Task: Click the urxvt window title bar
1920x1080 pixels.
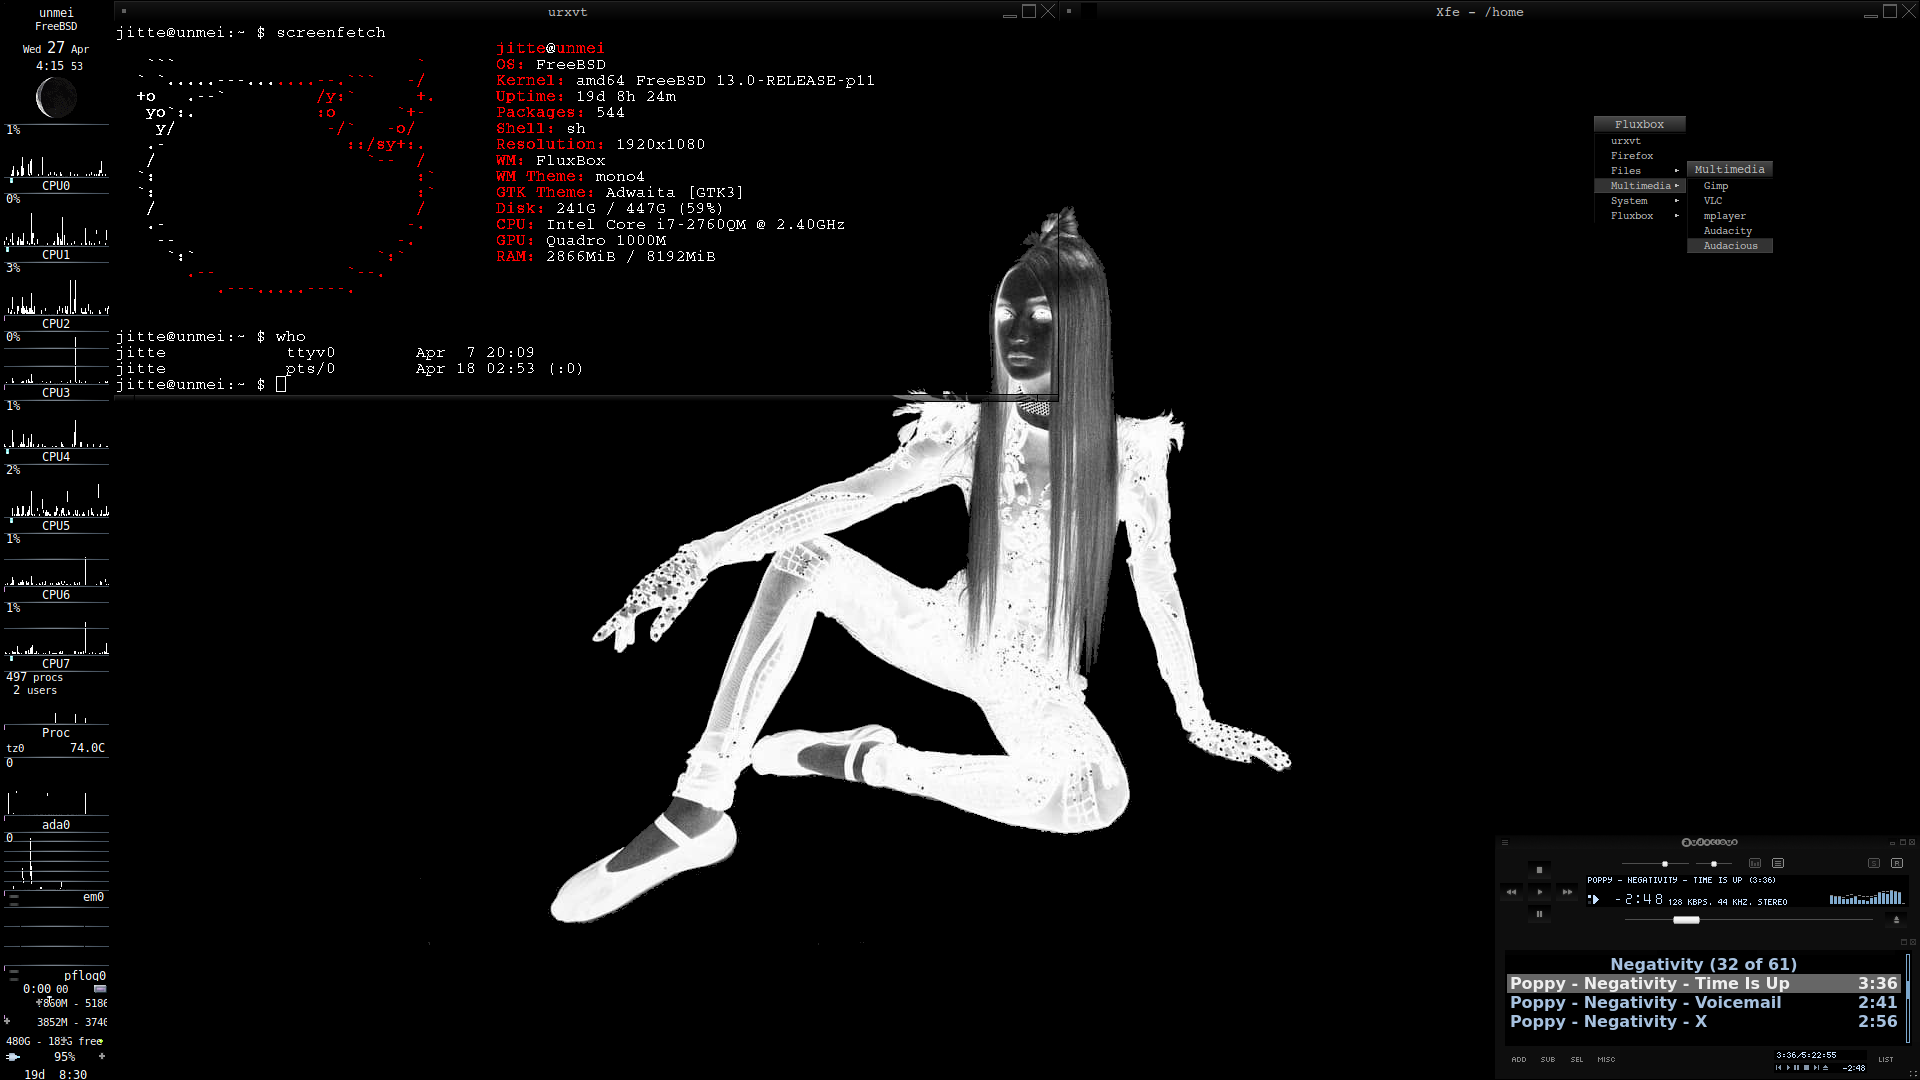Action: 567,12
